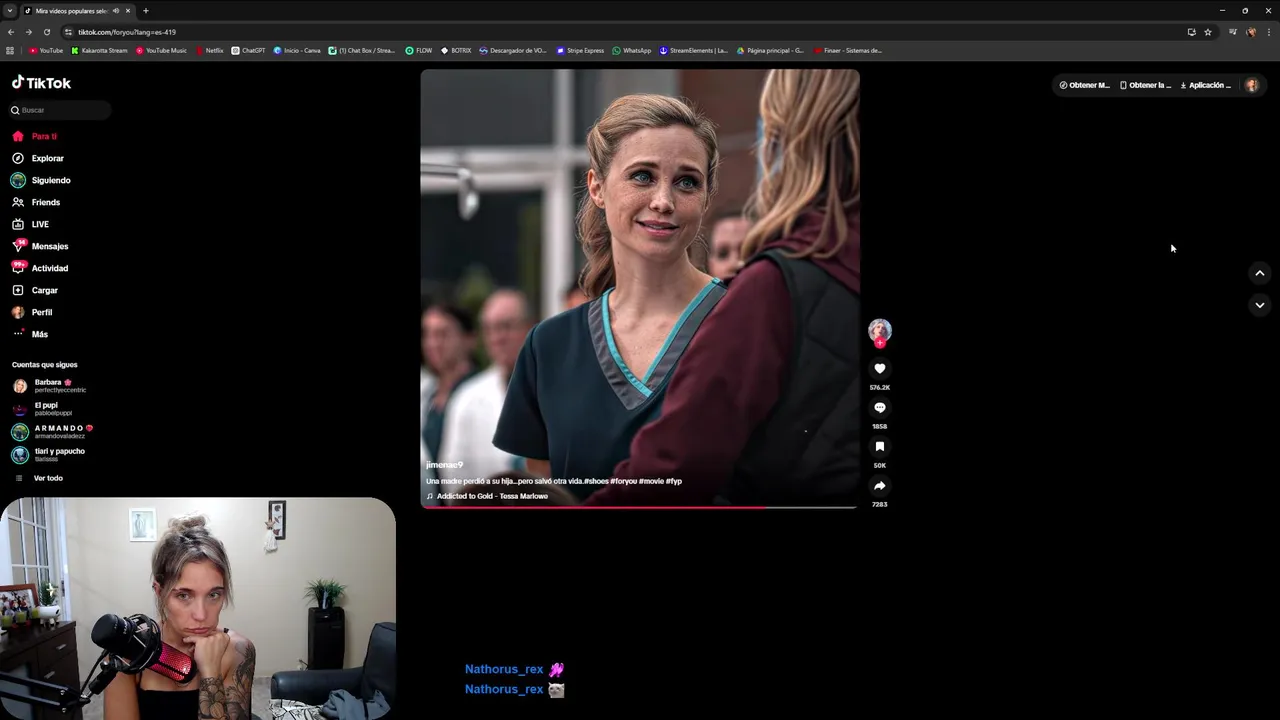Open the StreamElements bookmark
Viewport: 1280px width, 720px height.
coord(694,51)
